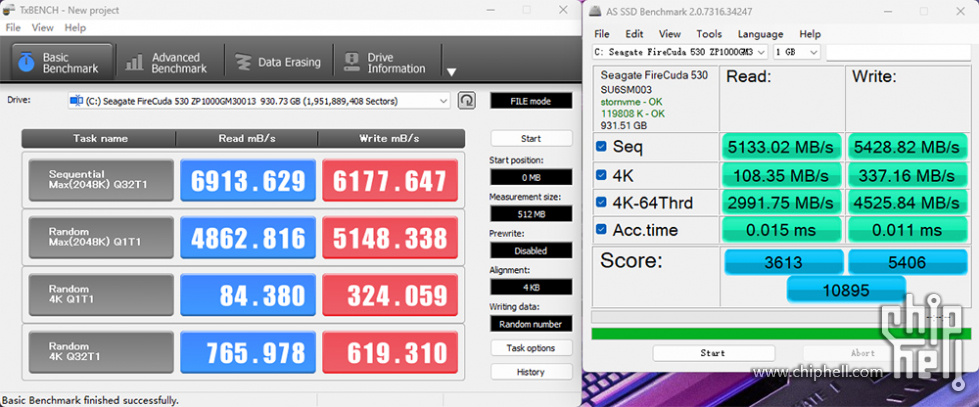Click the TxBENCH app icon in title bar
The width and height of the screenshot is (979, 407).
point(9,10)
